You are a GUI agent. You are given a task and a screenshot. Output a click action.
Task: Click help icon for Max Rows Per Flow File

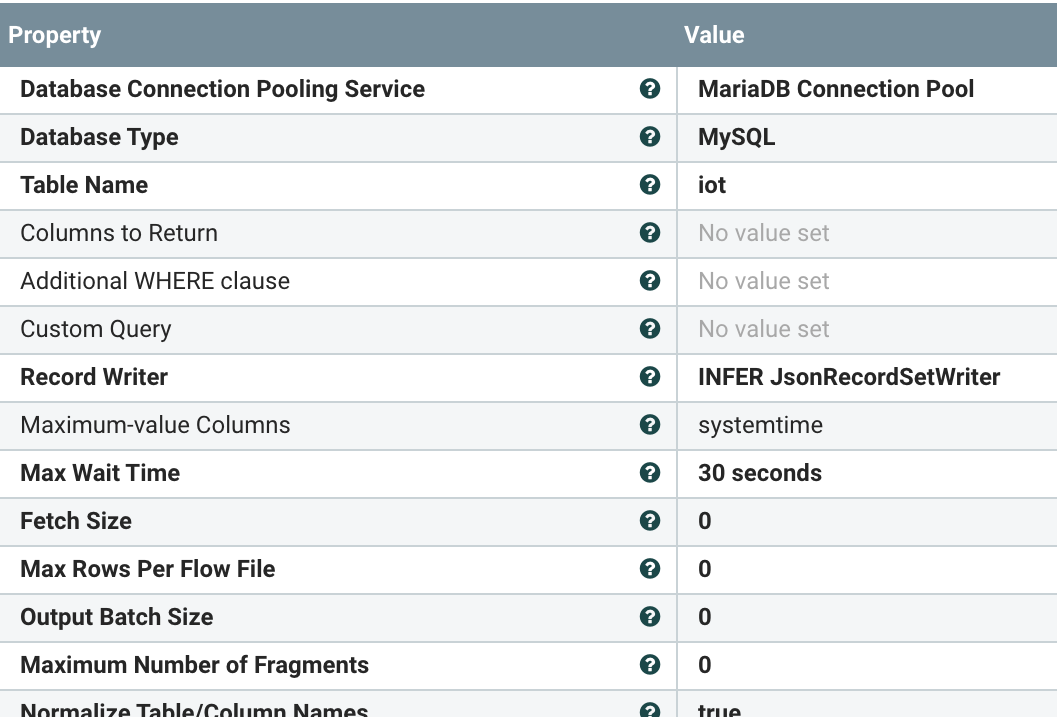tap(649, 569)
